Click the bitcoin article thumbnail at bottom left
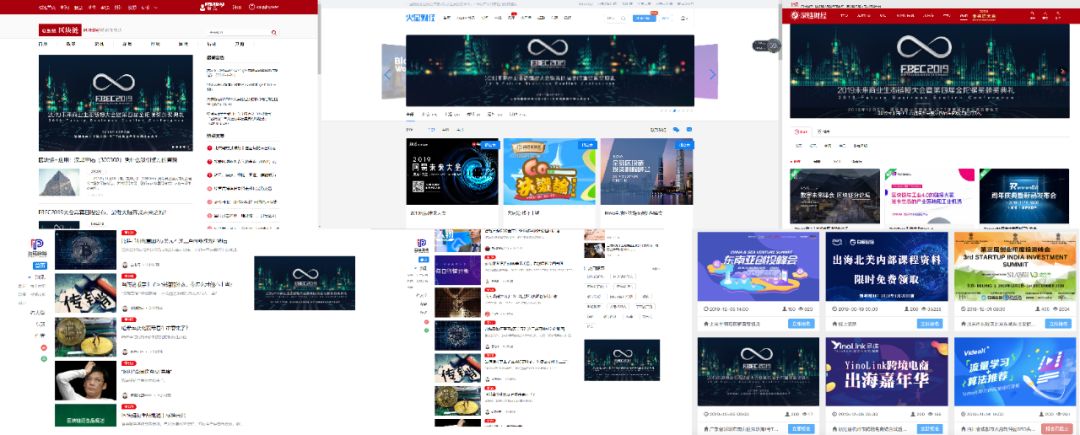The width and height of the screenshot is (1080, 435). tap(85, 252)
